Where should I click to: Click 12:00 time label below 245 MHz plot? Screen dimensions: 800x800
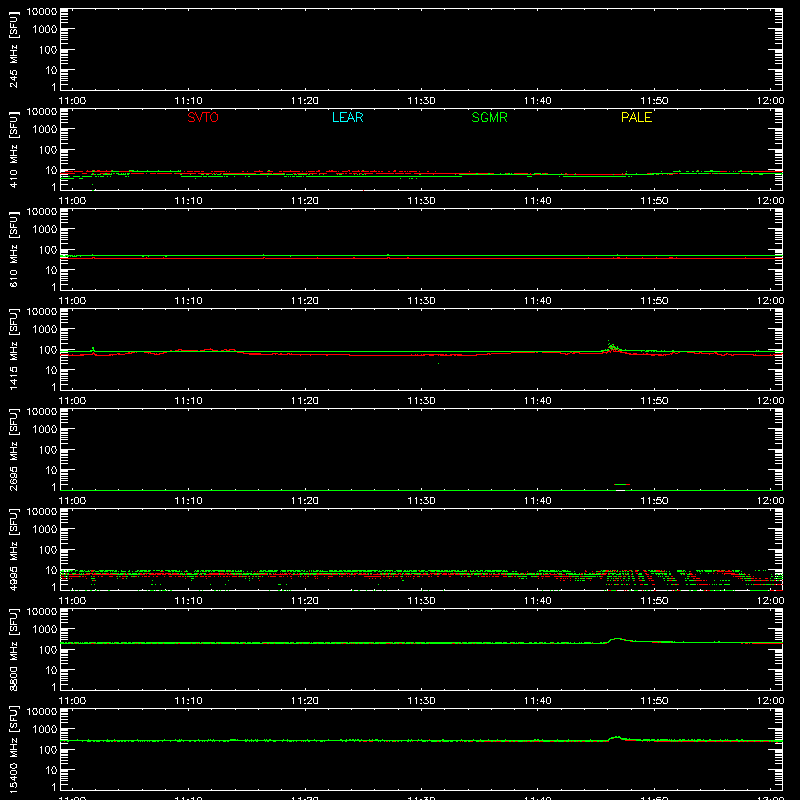coord(770,101)
